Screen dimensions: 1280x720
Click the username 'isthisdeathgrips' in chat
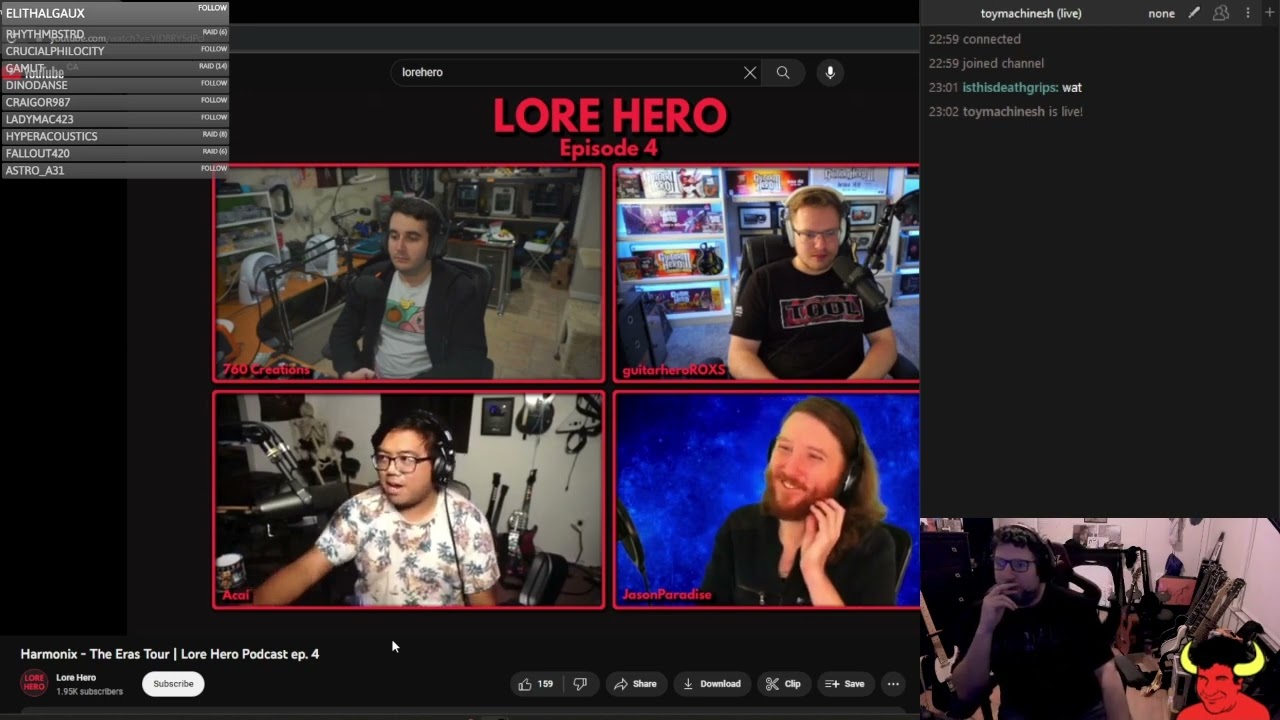pos(1008,87)
